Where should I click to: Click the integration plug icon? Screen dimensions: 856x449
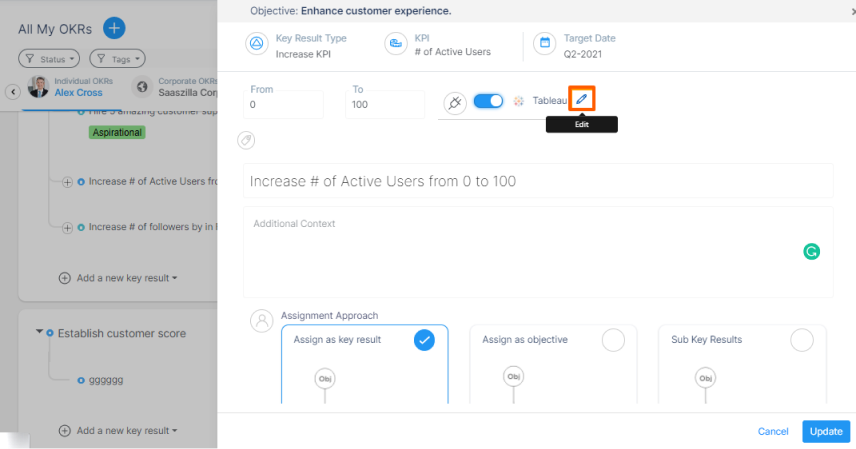455,102
